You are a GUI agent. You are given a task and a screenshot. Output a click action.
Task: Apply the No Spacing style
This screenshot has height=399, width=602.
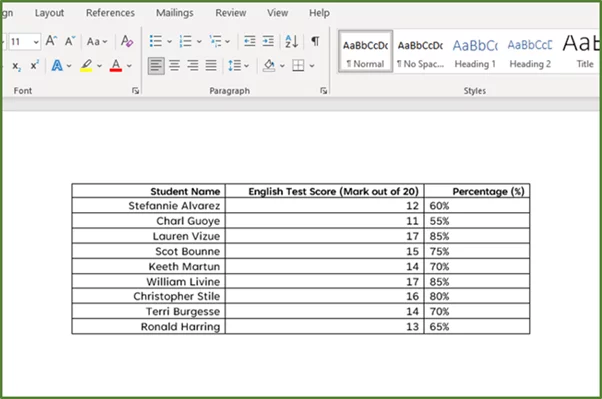click(420, 51)
